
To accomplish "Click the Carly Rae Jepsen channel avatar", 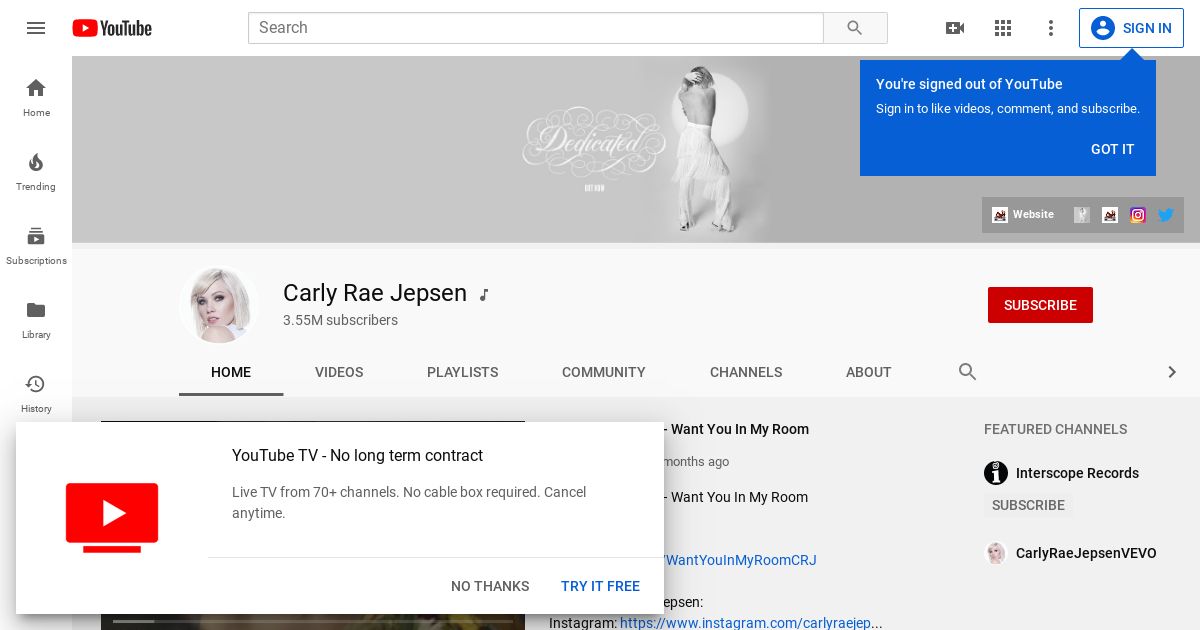I will pyautogui.click(x=219, y=305).
